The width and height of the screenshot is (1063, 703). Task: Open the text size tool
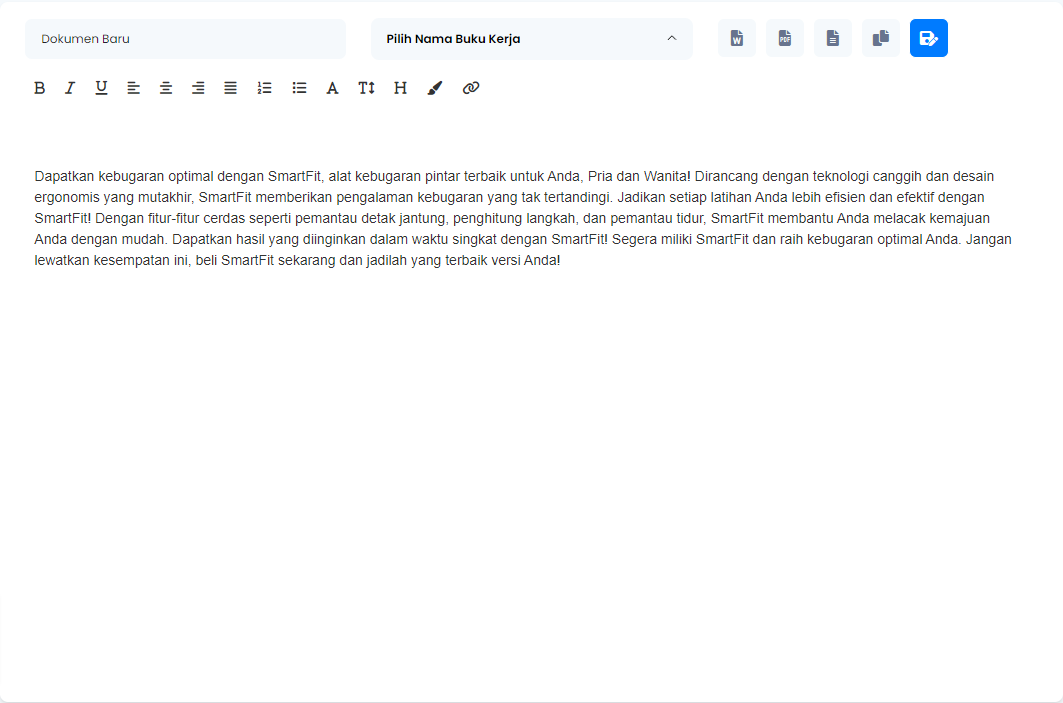click(367, 88)
